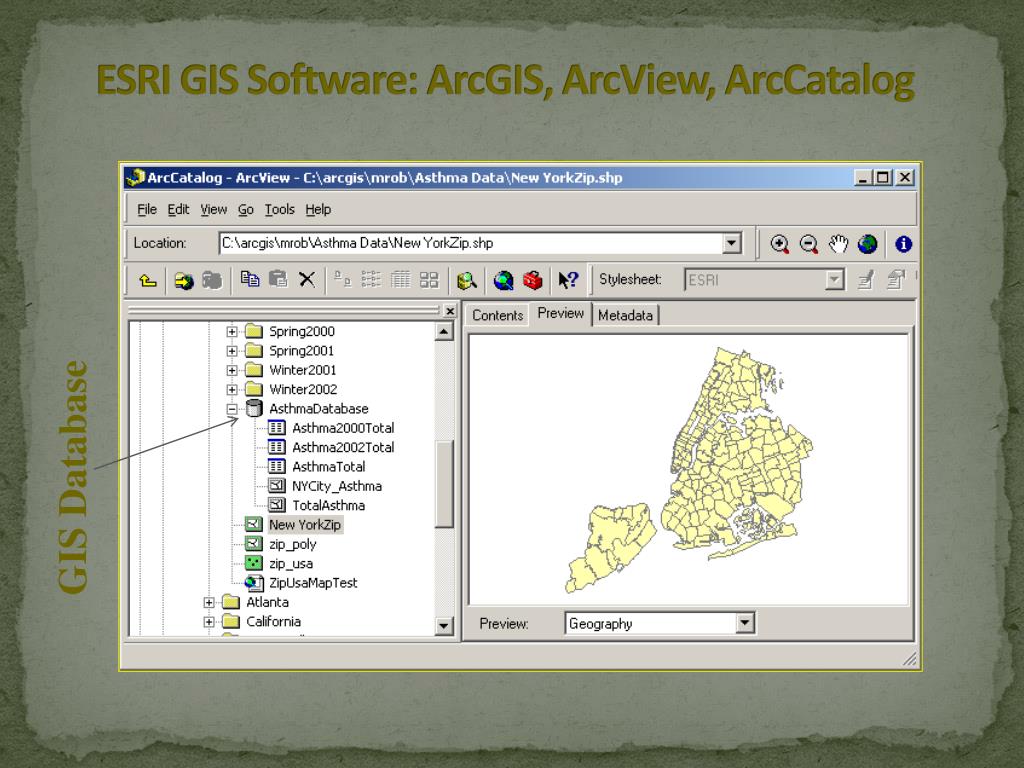
Task: Open the Tools menu
Action: 280,210
